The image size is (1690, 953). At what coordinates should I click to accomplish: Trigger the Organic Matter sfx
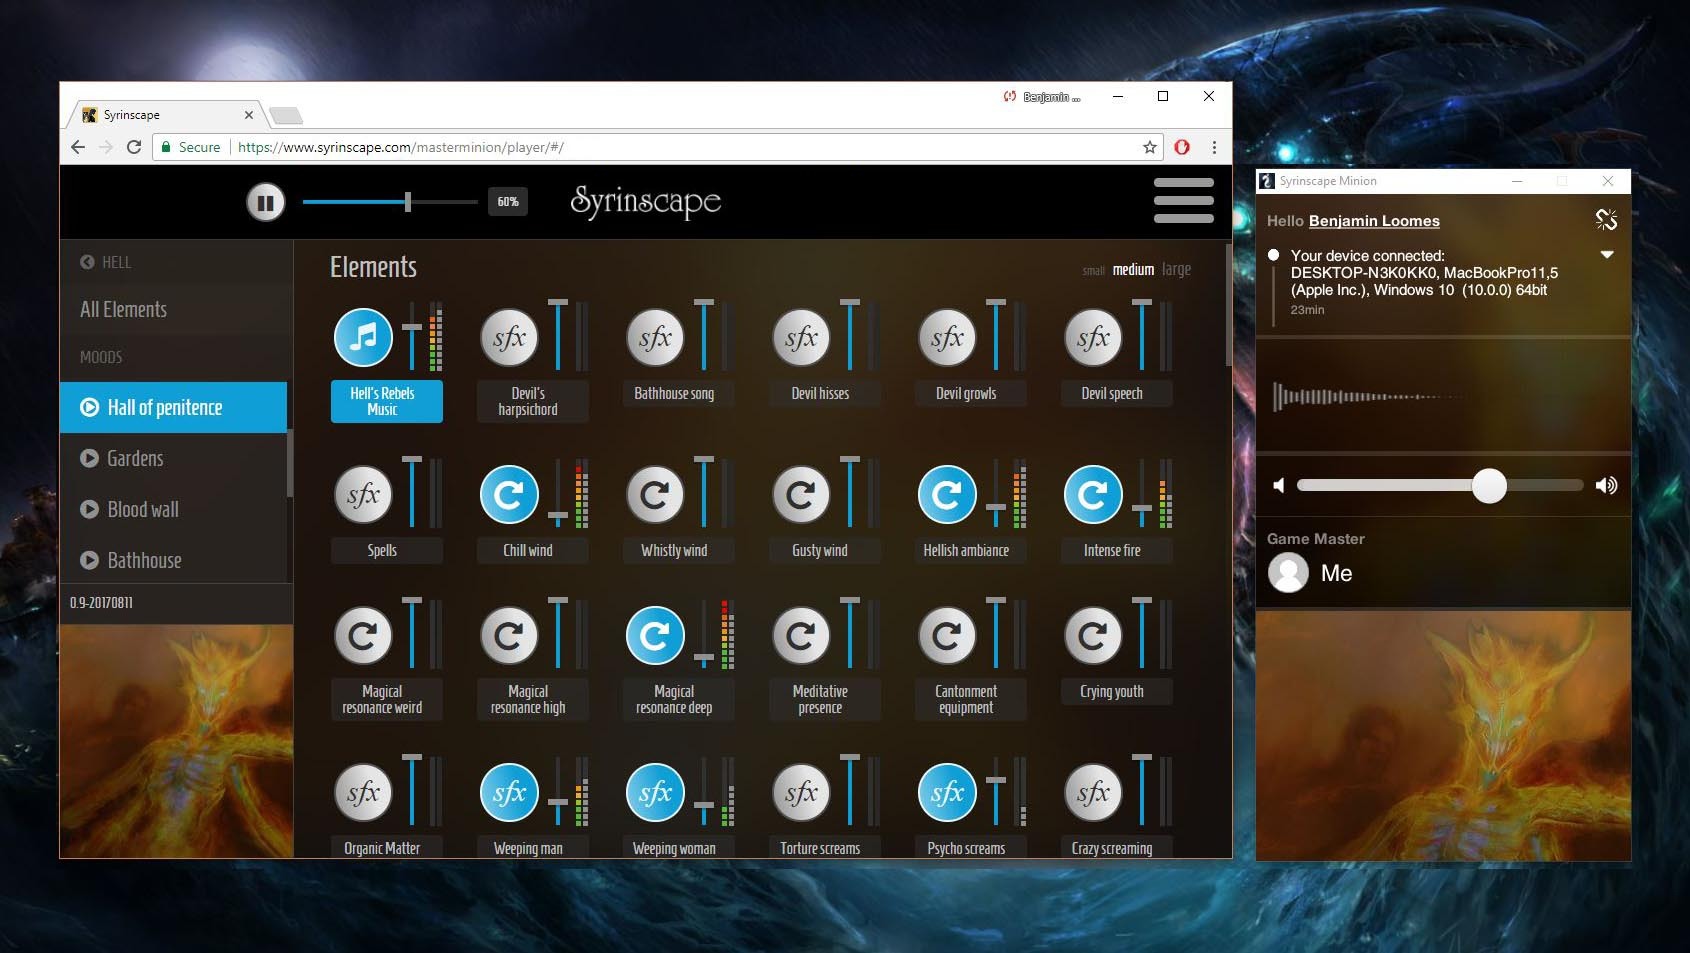pyautogui.click(x=363, y=792)
